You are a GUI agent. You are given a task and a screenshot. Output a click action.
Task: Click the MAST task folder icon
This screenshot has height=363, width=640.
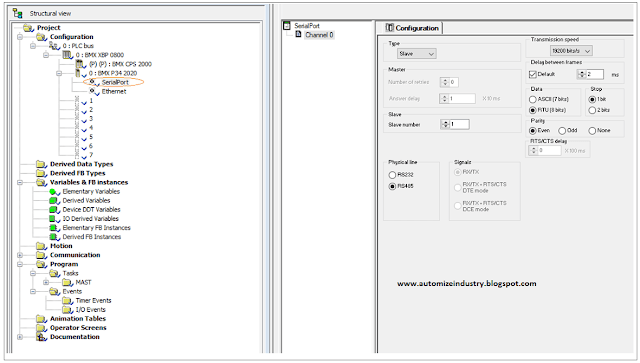coord(67,283)
